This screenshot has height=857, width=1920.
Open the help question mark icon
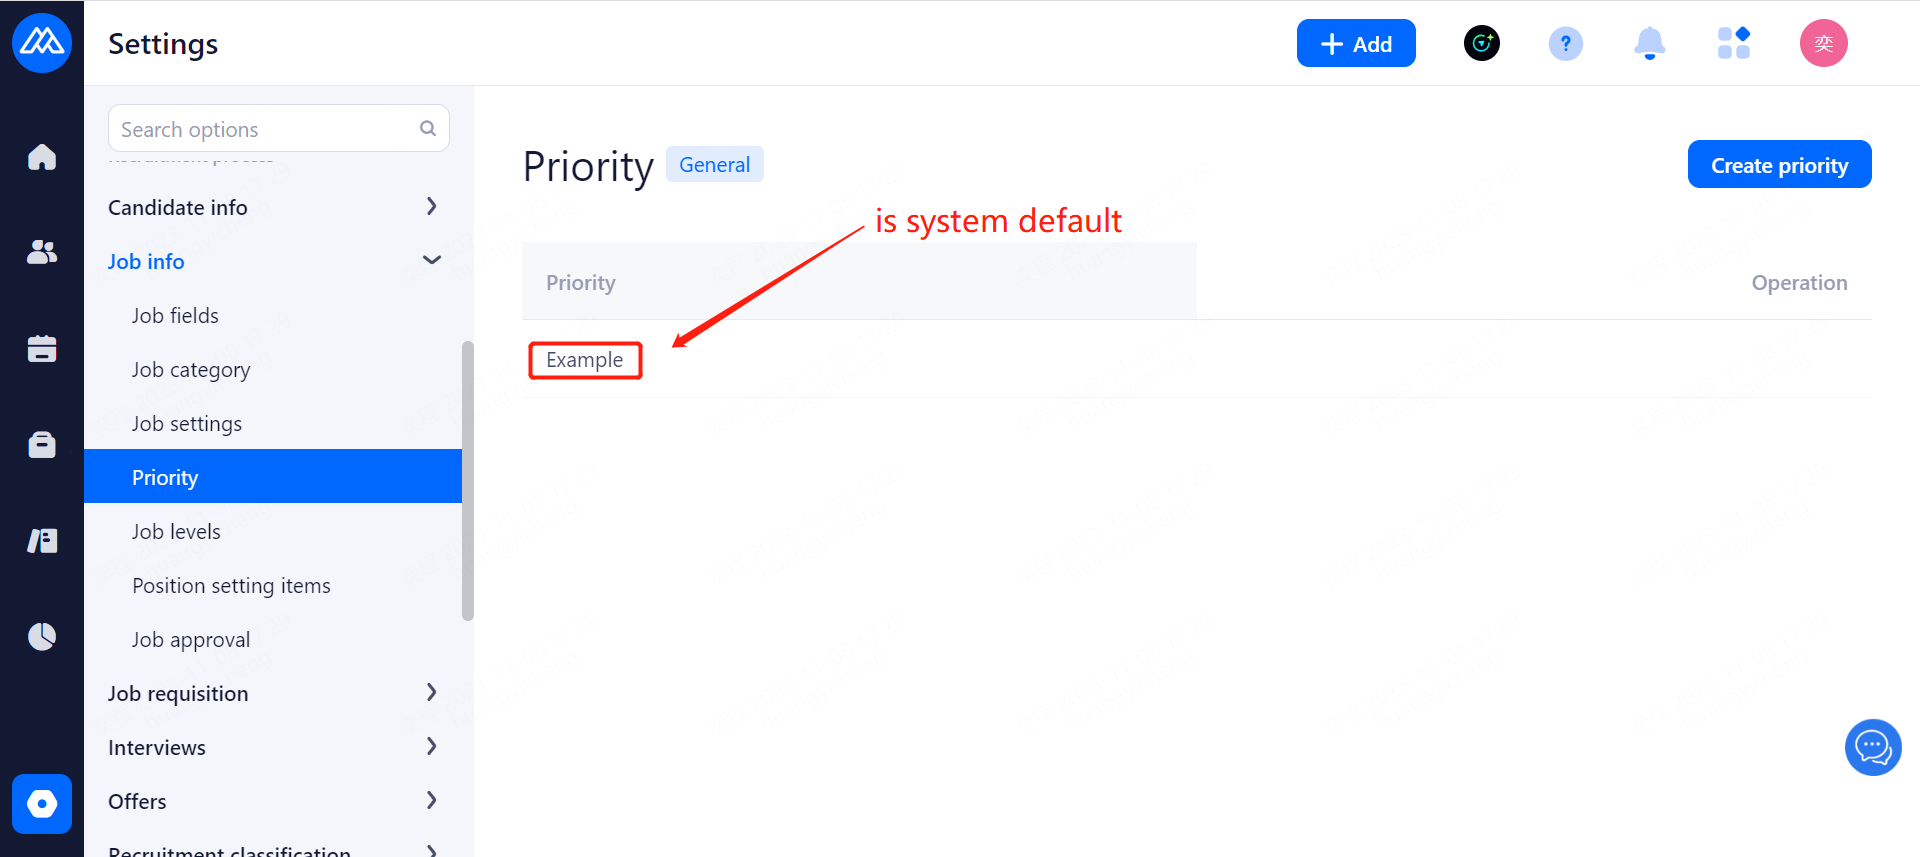pos(1565,44)
